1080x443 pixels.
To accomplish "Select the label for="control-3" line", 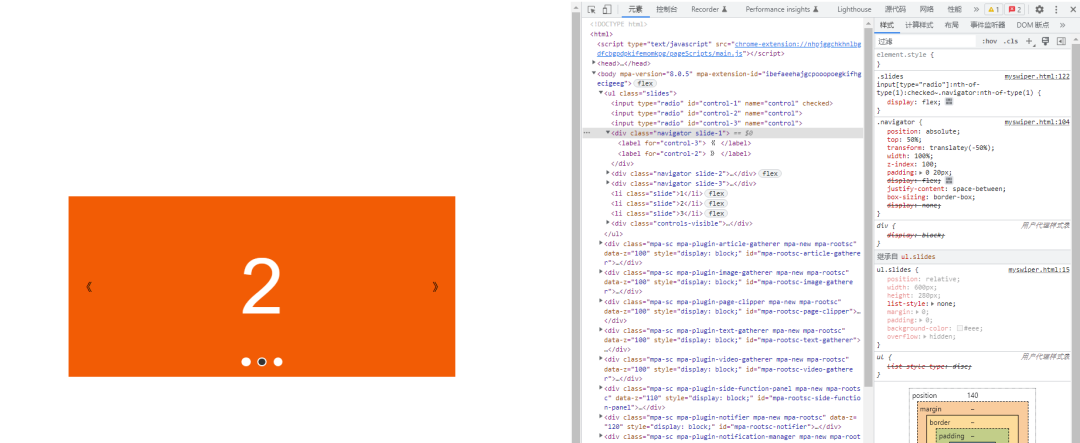I will 685,143.
